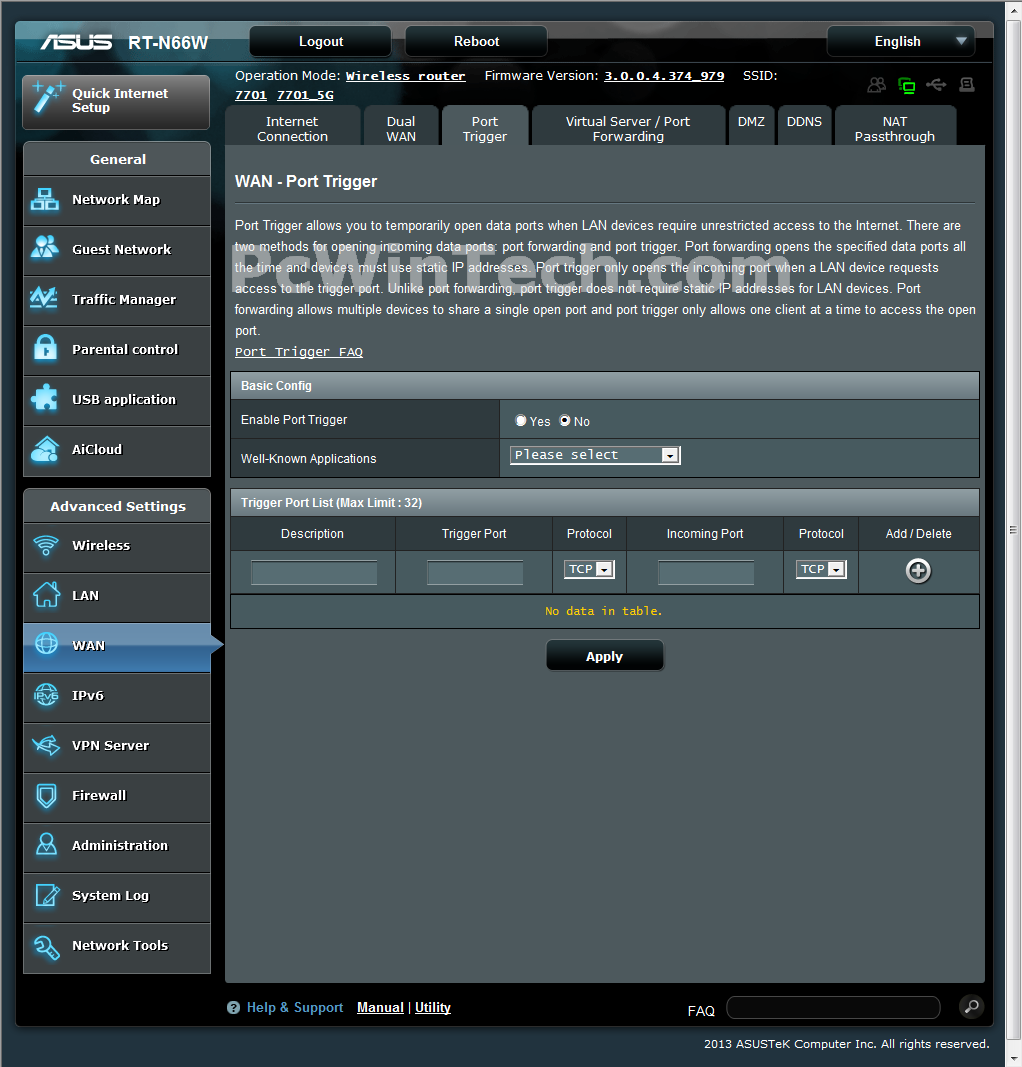Image resolution: width=1022 pixels, height=1067 pixels.
Task: Click the Network Tools wrench icon
Action: point(46,947)
